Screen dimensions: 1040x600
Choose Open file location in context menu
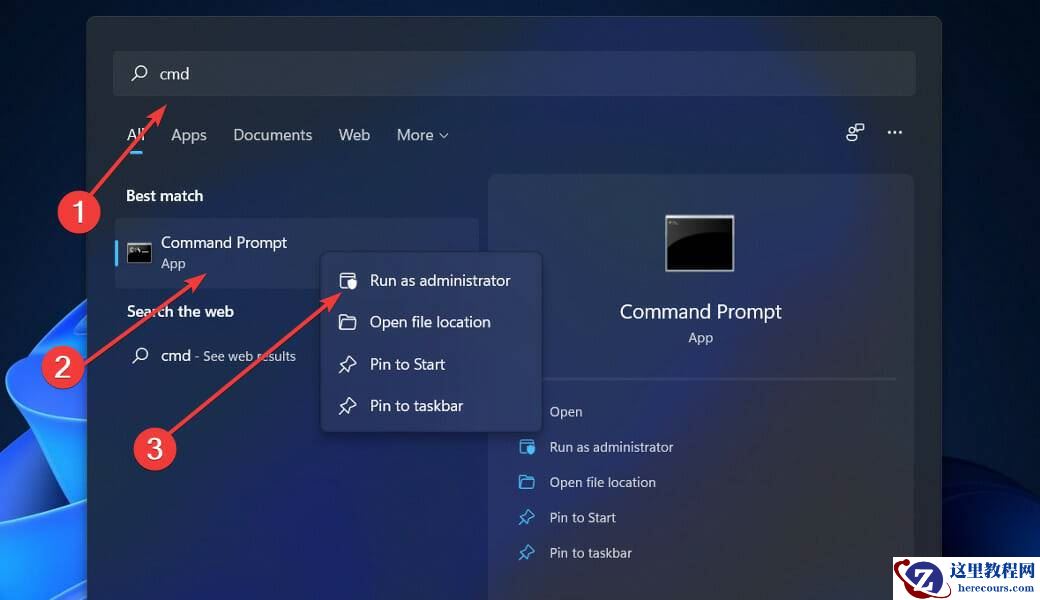pyautogui.click(x=431, y=322)
